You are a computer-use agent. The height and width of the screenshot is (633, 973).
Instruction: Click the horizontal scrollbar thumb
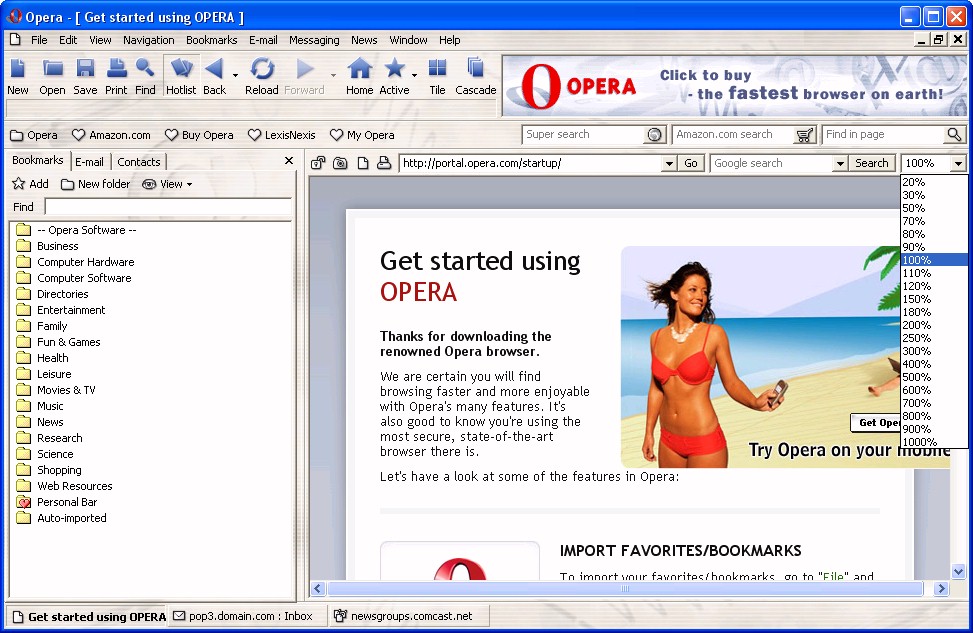(625, 588)
